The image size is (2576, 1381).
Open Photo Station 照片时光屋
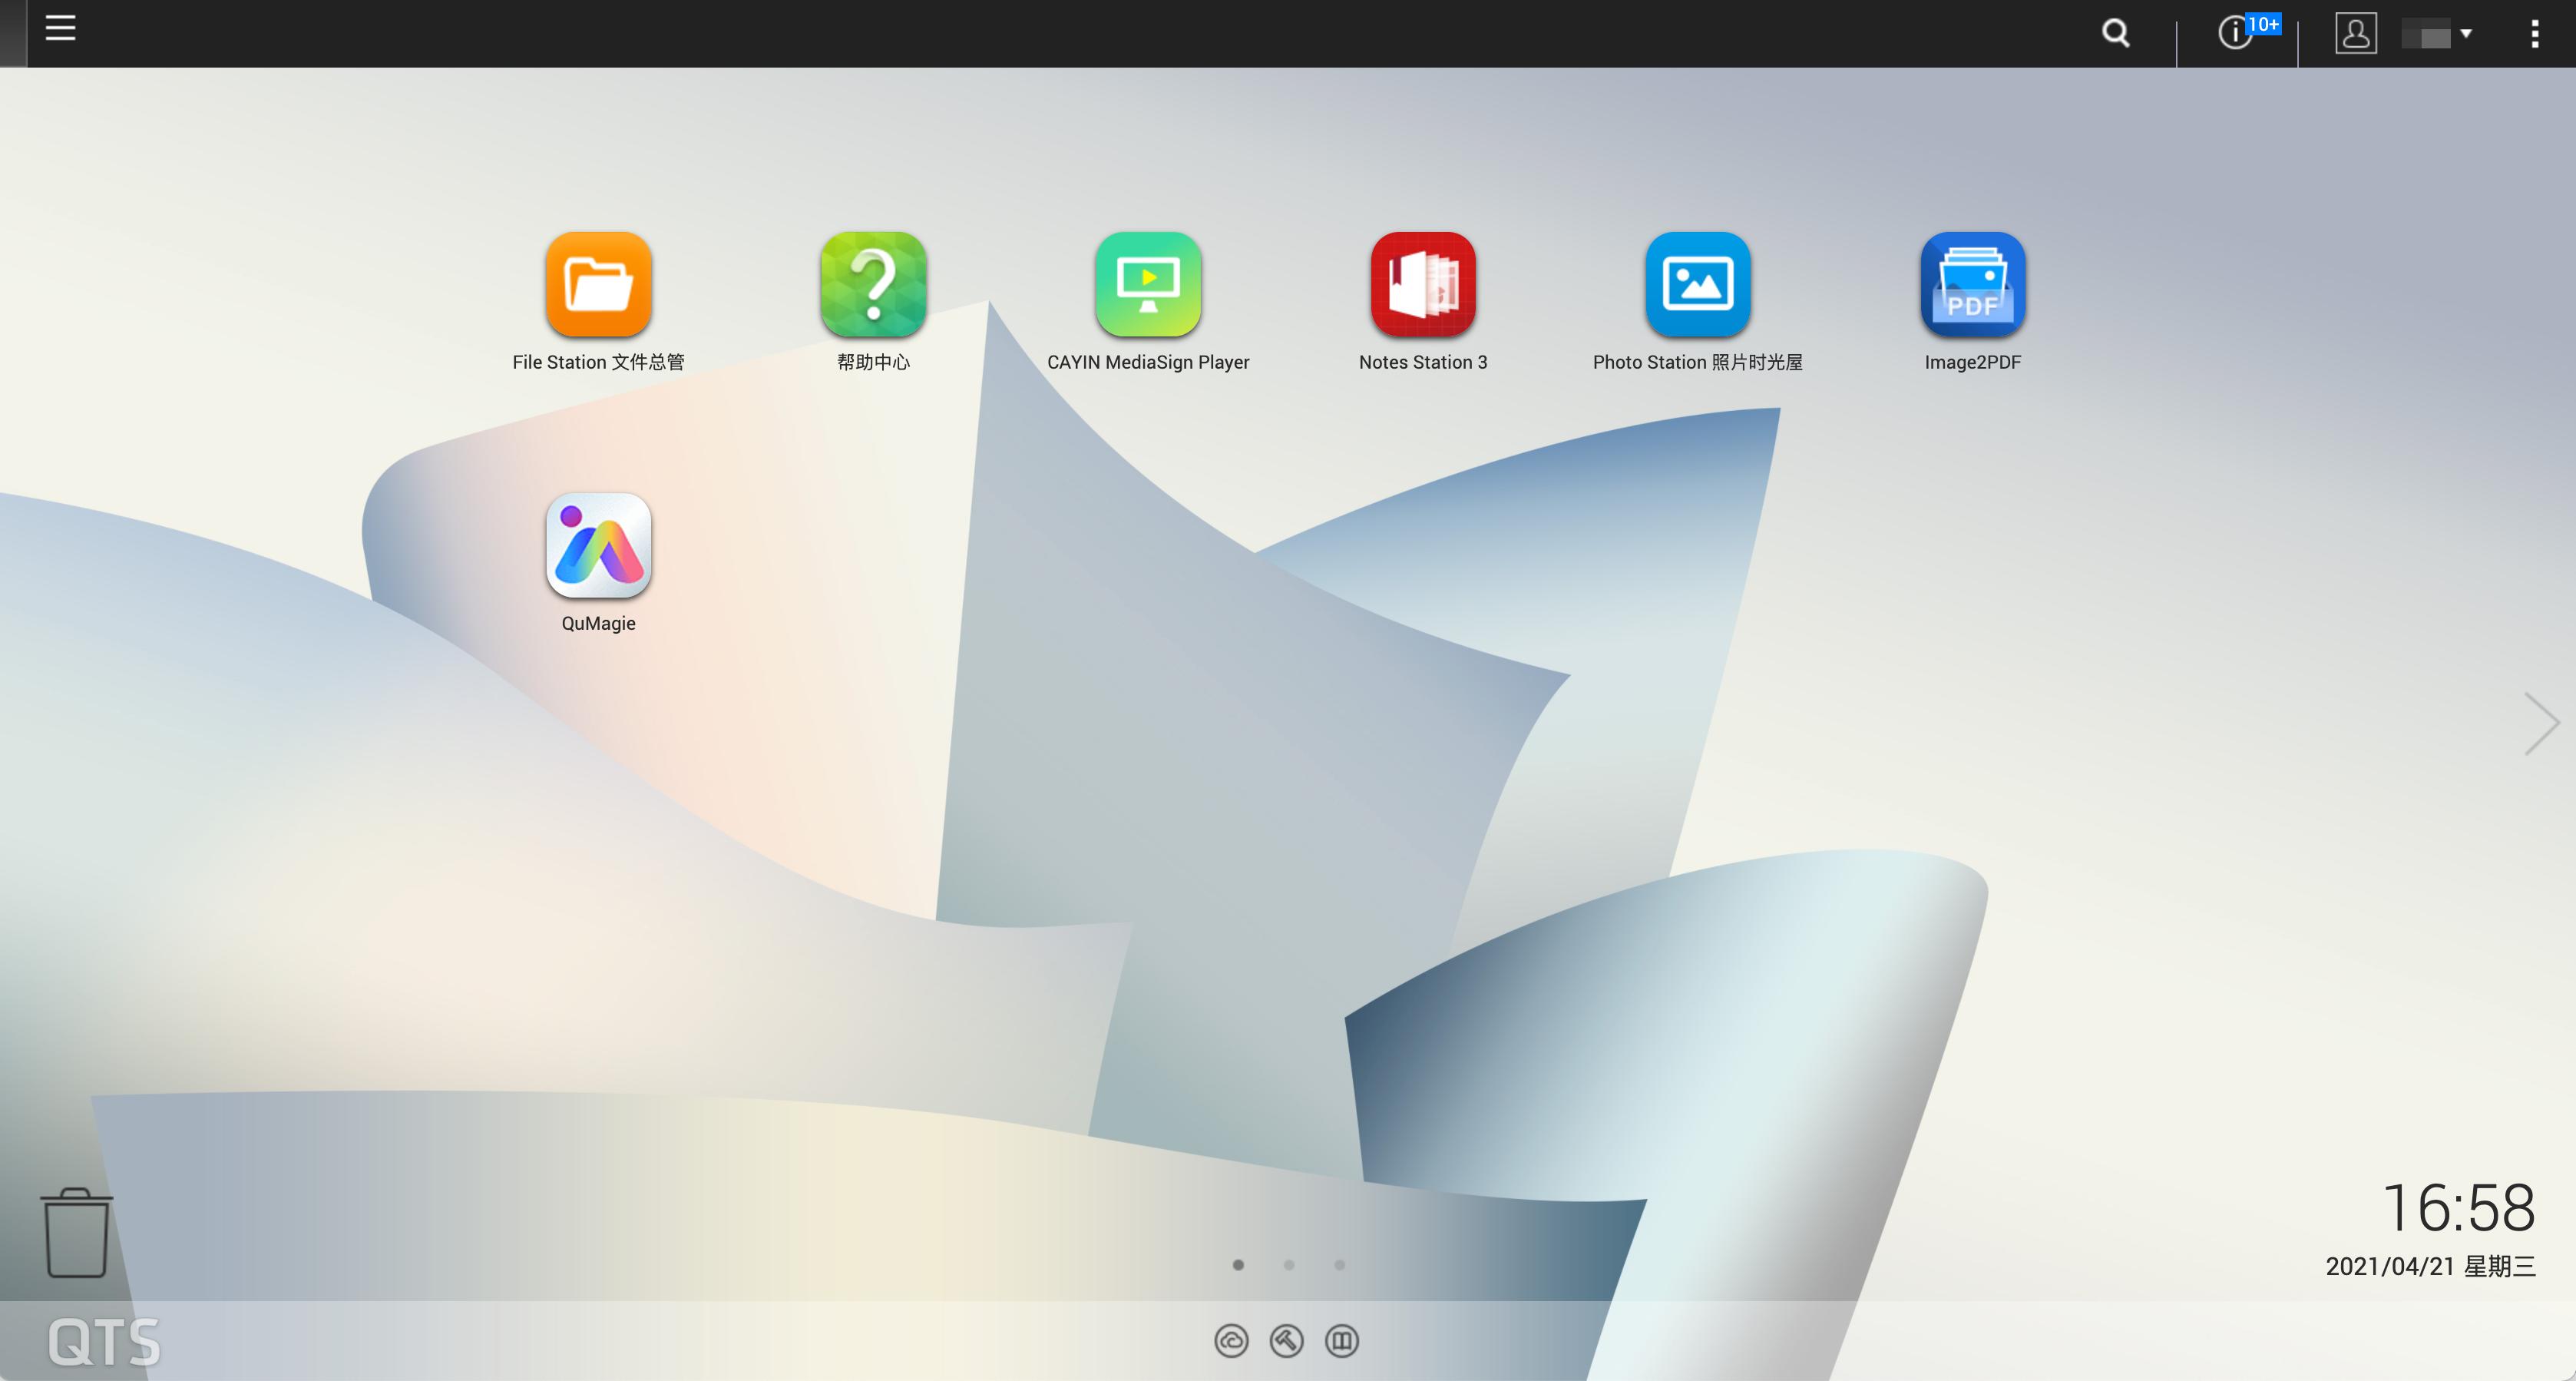click(1697, 285)
